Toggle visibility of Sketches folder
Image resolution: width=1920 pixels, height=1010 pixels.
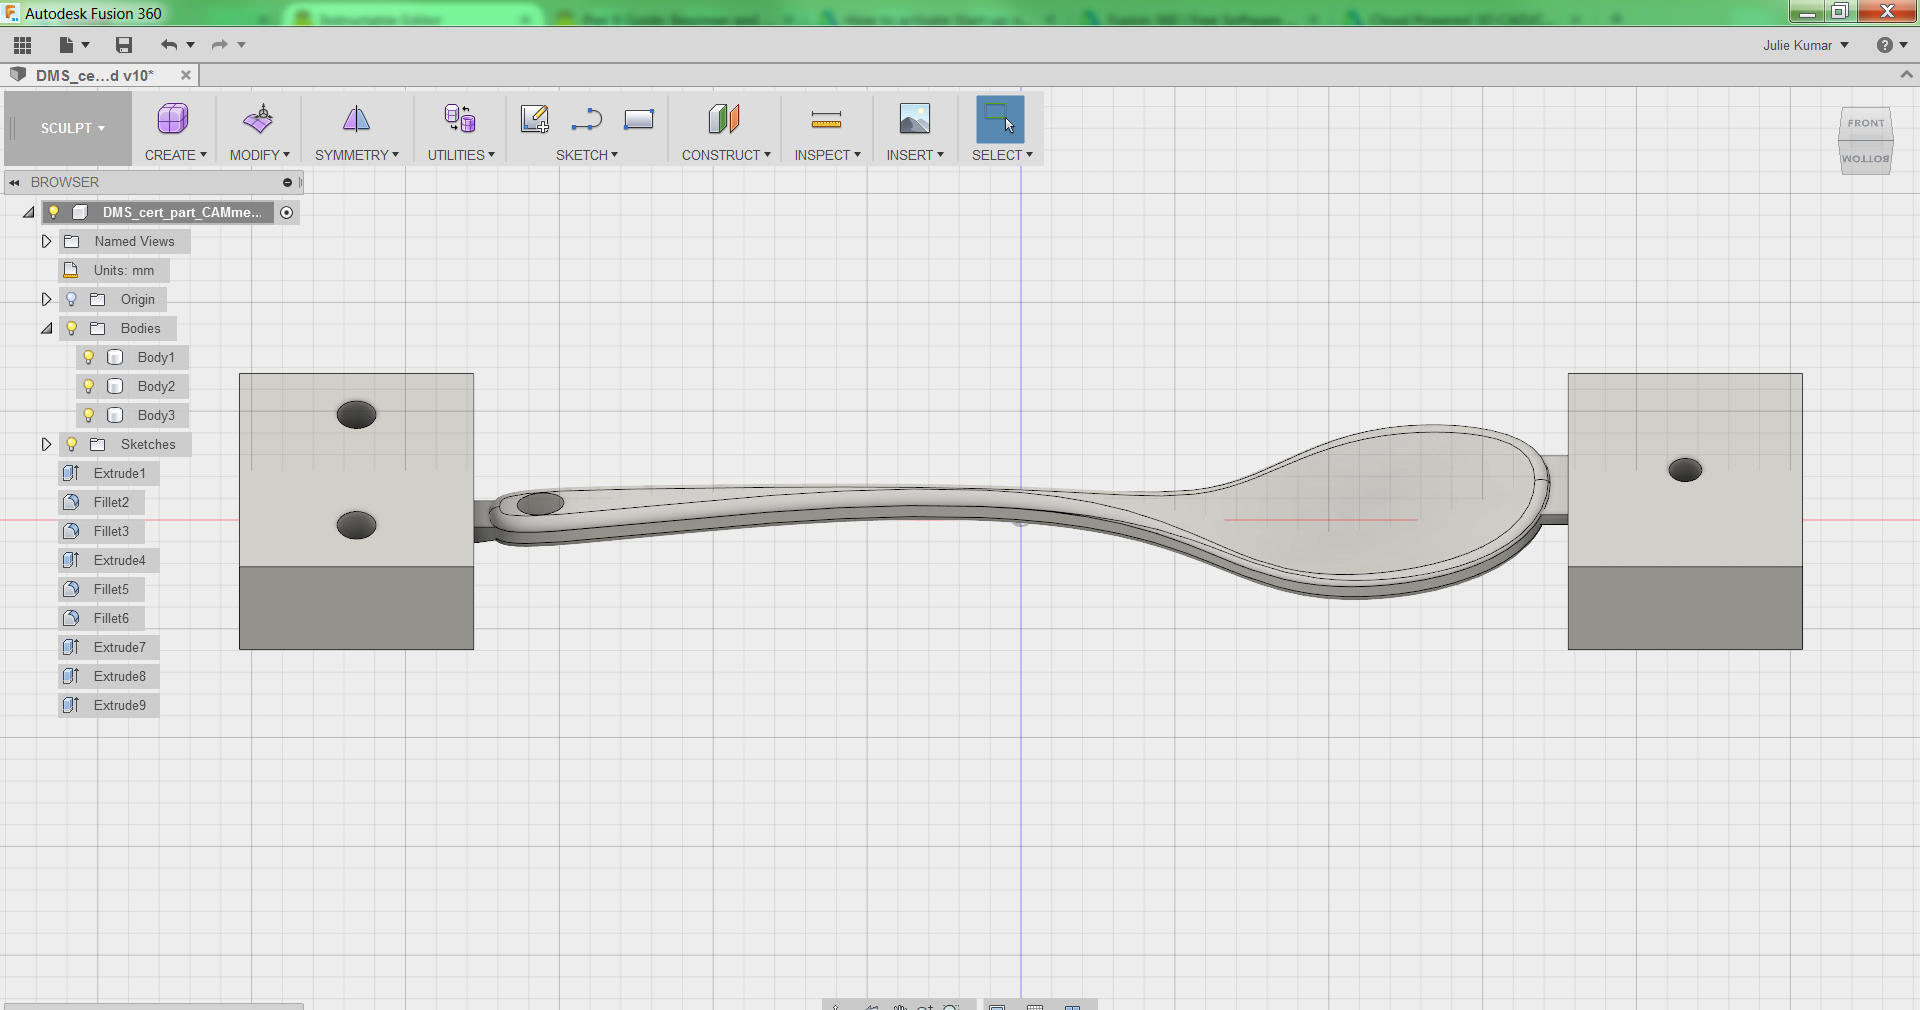tap(71, 444)
